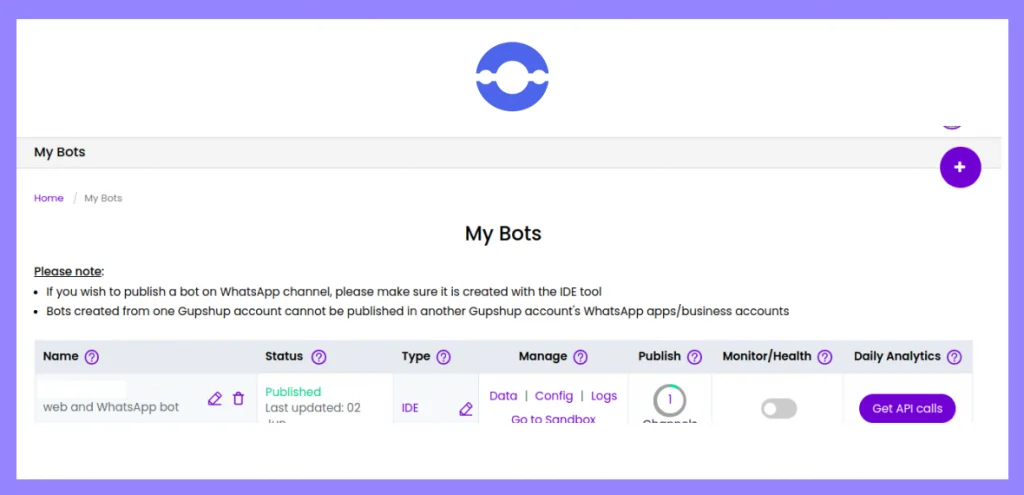Click the 'Please note' underlined text

(x=68, y=271)
